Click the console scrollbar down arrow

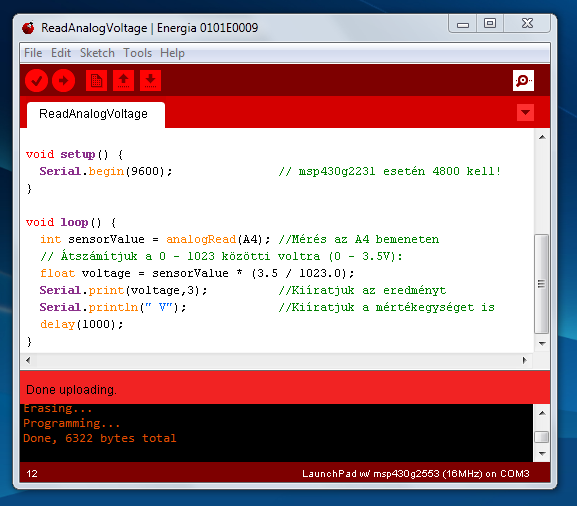click(542, 453)
